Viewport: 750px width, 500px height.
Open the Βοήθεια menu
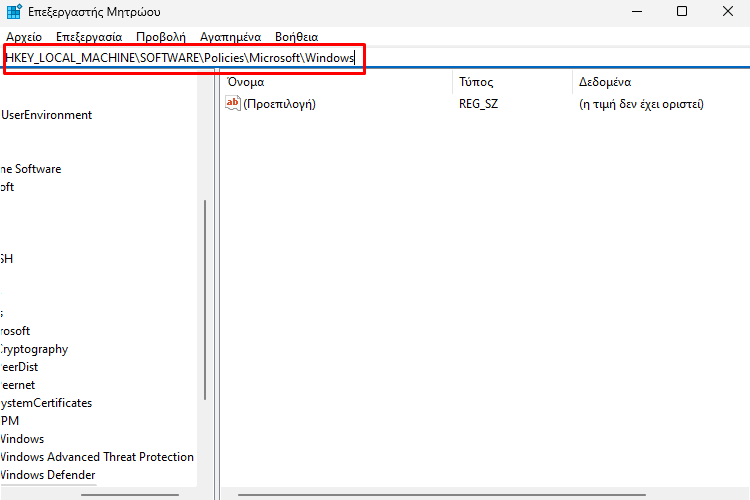pyautogui.click(x=297, y=37)
